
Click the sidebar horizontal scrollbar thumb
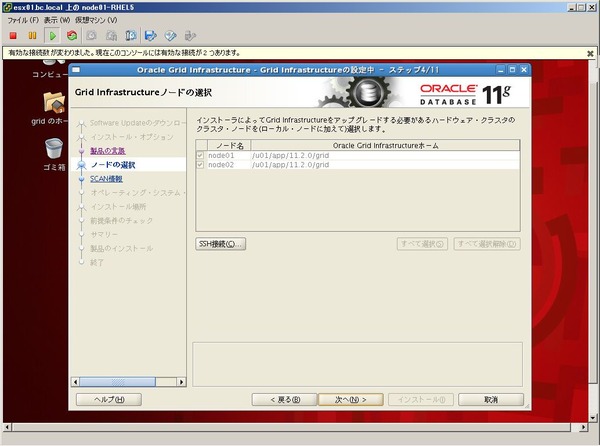pyautogui.click(x=117, y=382)
